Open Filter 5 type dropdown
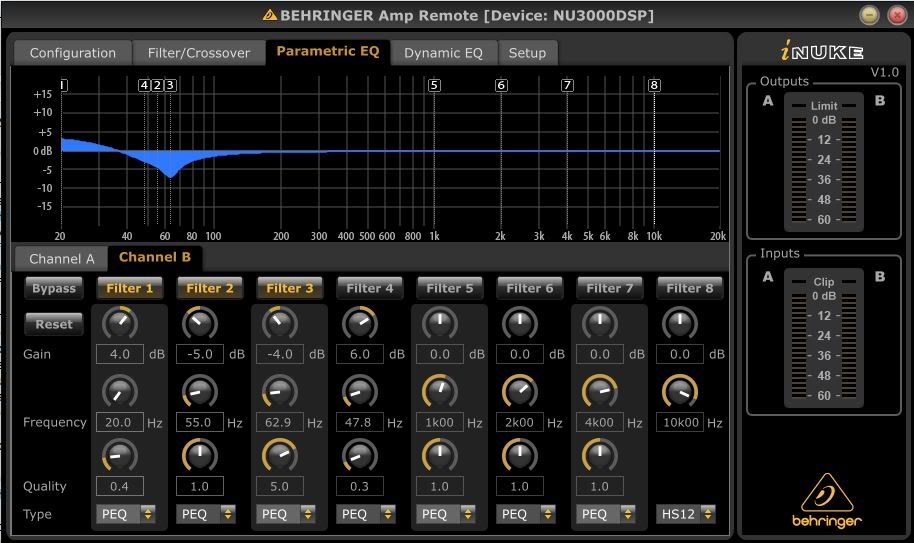Viewport: 914px width, 543px height. pyautogui.click(x=445, y=514)
